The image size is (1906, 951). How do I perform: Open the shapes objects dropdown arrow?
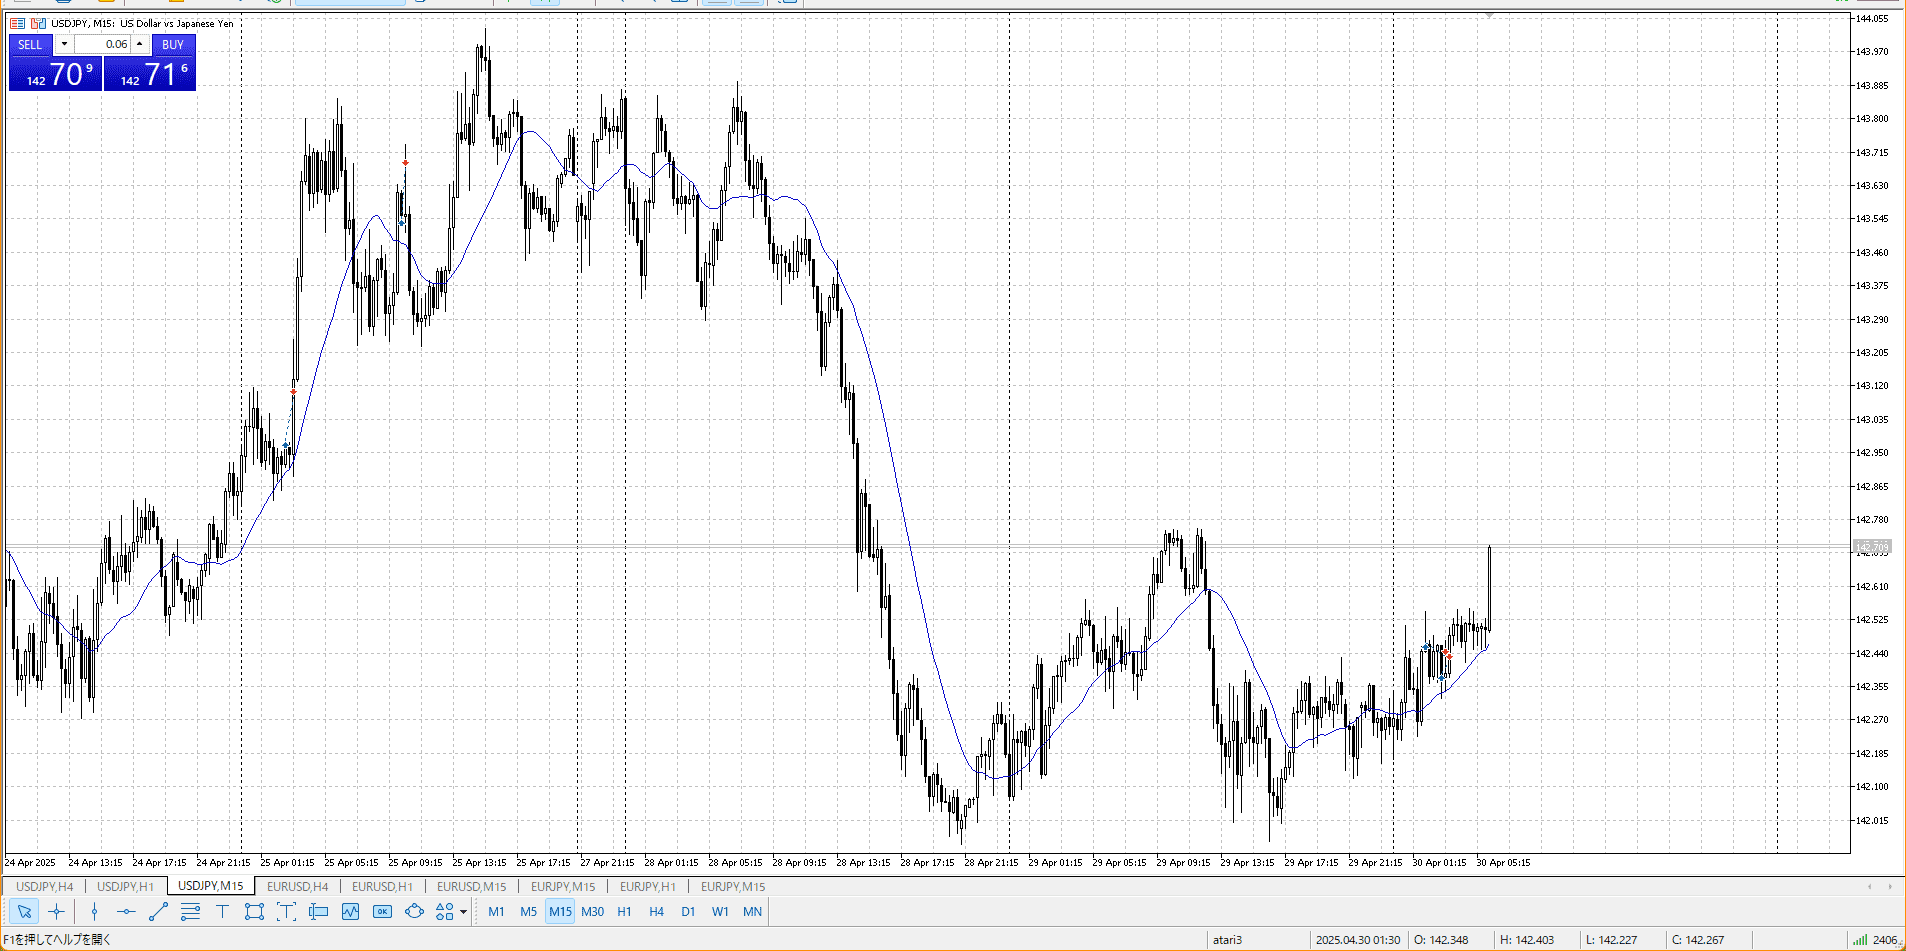coord(463,912)
